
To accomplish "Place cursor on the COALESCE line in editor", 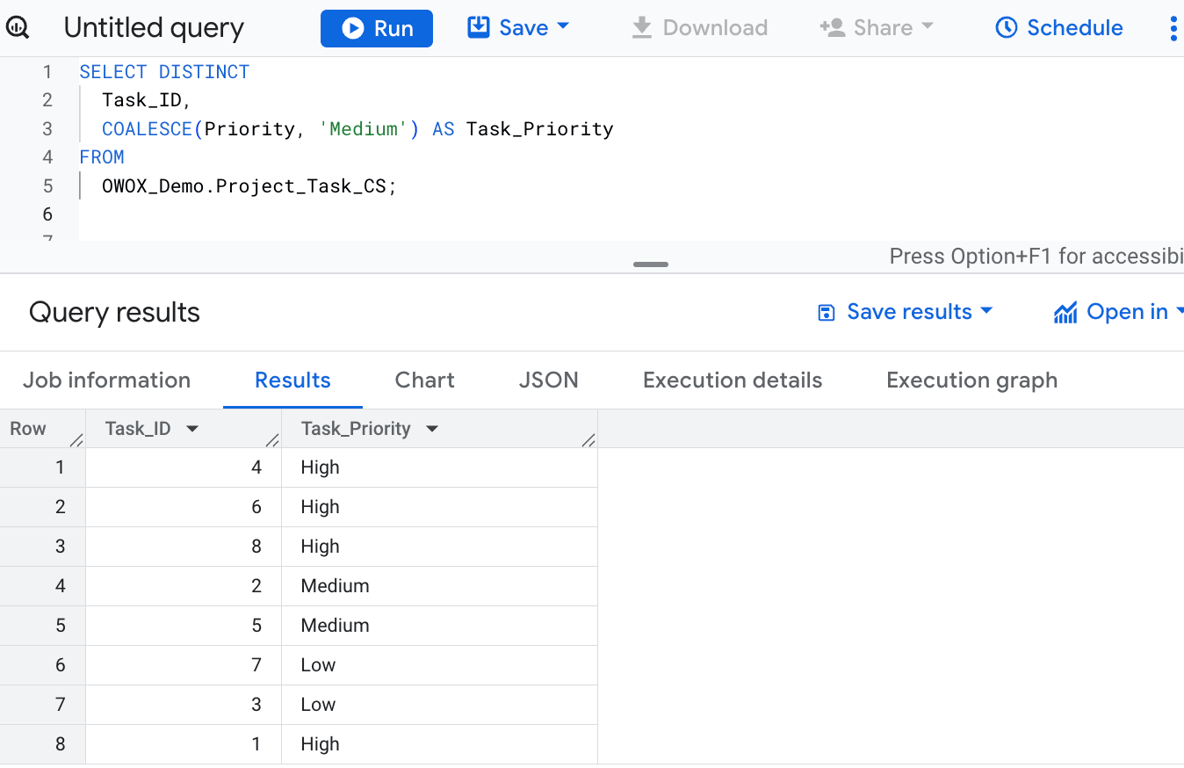I will (x=357, y=129).
